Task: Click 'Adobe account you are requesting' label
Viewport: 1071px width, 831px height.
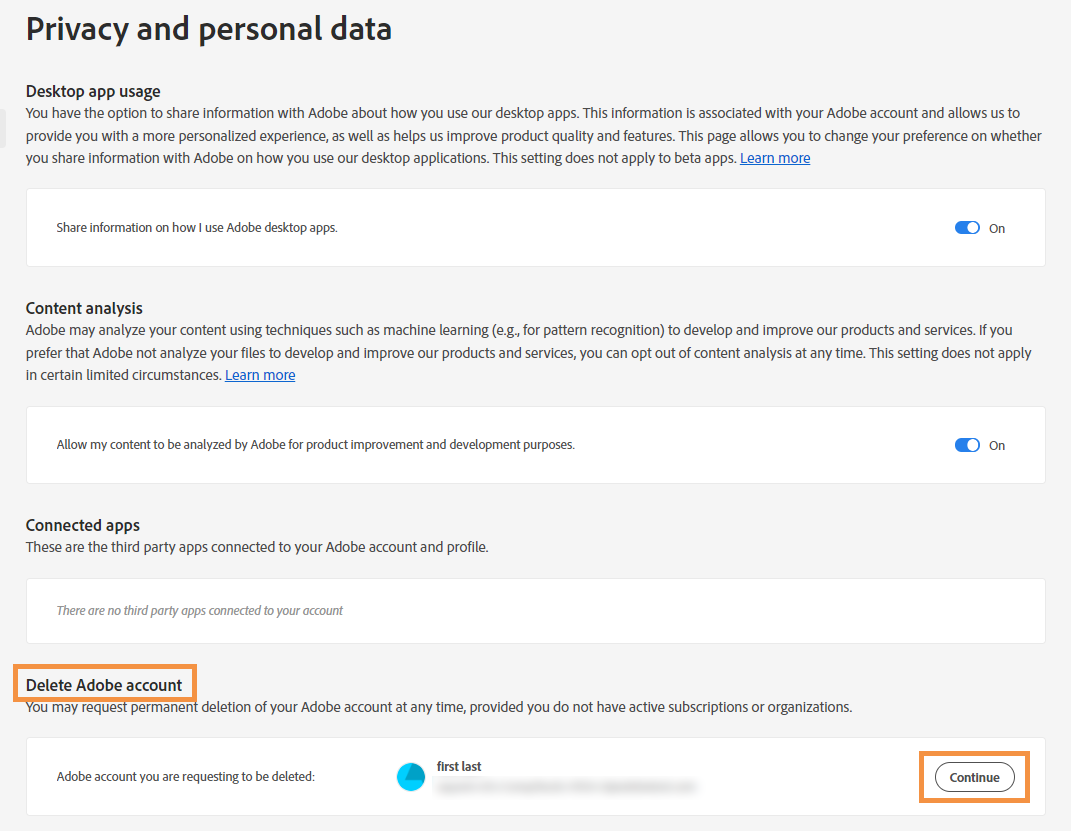Action: (186, 776)
